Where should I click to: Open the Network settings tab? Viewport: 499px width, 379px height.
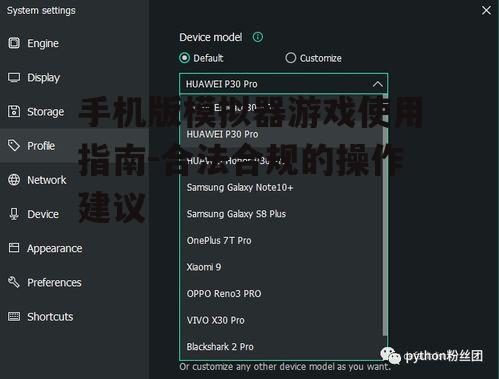(x=74, y=180)
